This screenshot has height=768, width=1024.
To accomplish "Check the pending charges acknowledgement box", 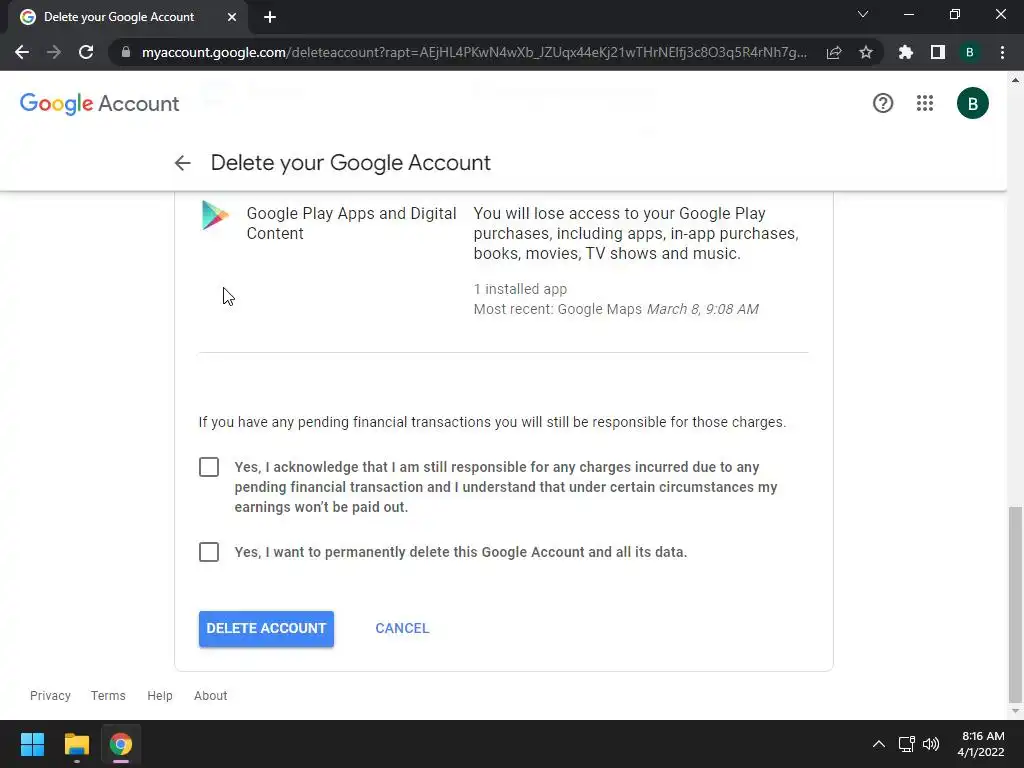I will coord(209,467).
